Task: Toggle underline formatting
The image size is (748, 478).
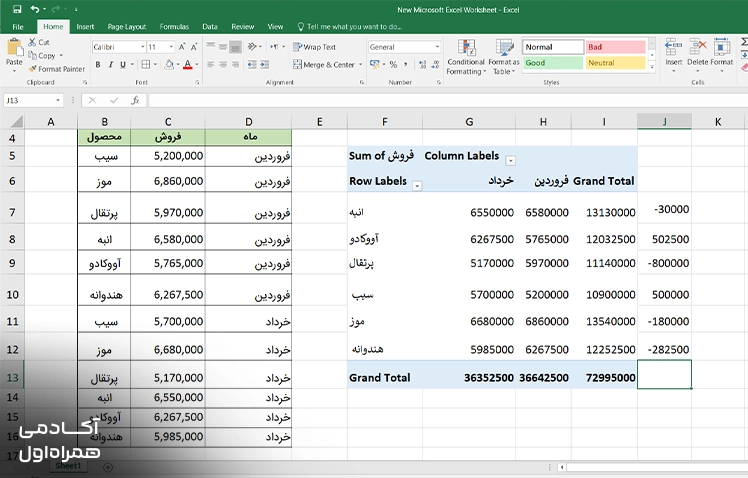Action: pos(123,64)
